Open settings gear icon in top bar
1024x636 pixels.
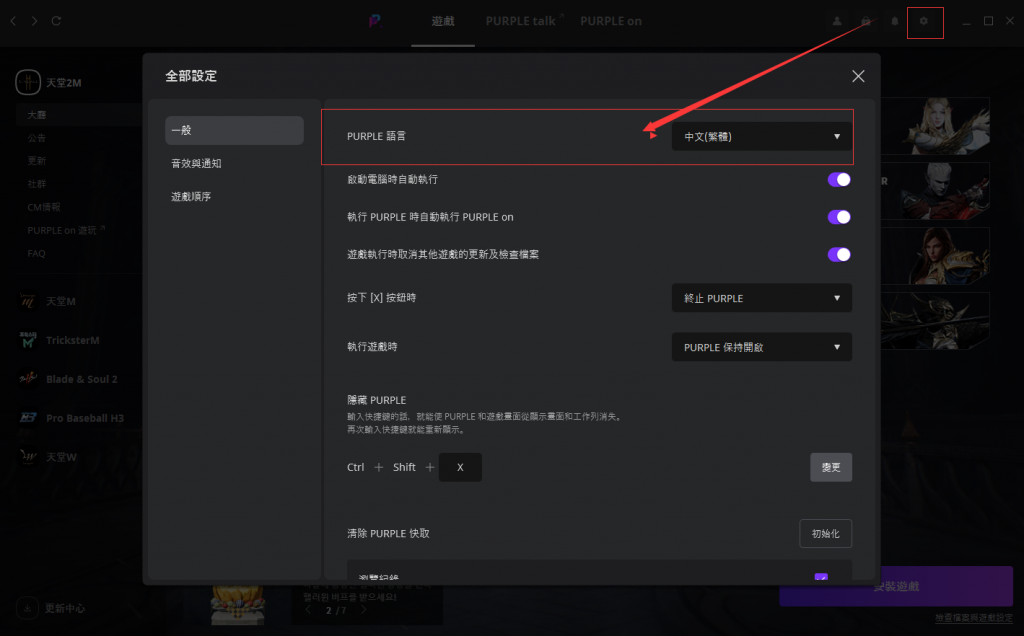(923, 22)
